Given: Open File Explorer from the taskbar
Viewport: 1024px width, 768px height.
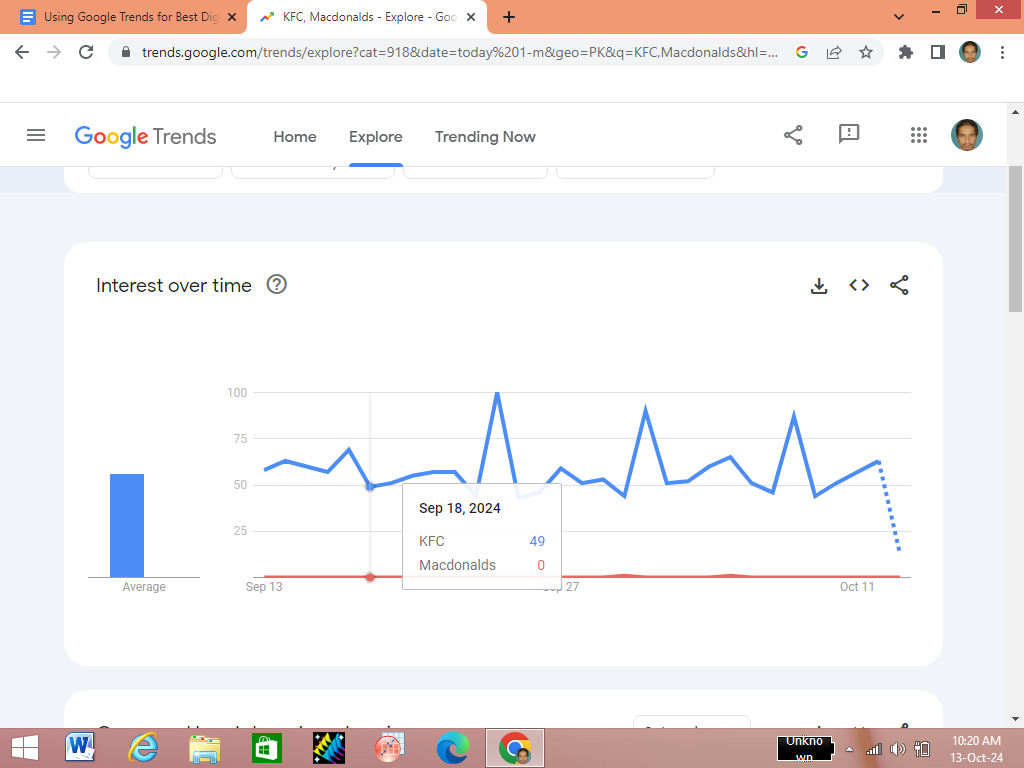Looking at the screenshot, I should [x=204, y=748].
